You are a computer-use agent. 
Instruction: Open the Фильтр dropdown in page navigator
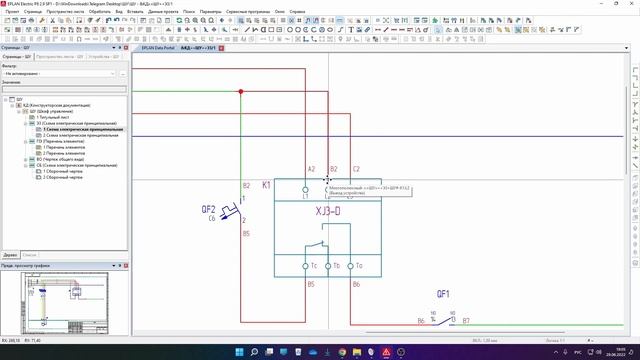tap(60, 73)
